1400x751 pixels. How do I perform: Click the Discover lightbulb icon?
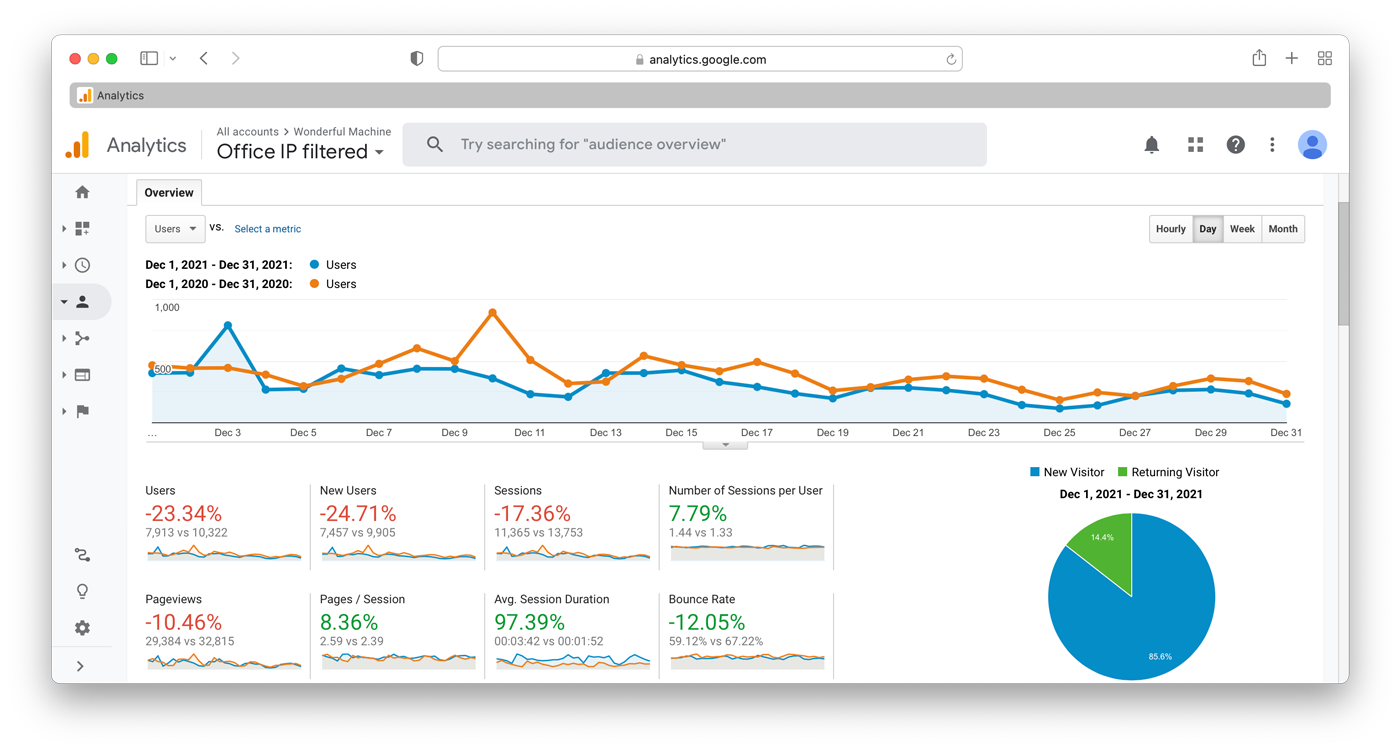click(x=82, y=591)
